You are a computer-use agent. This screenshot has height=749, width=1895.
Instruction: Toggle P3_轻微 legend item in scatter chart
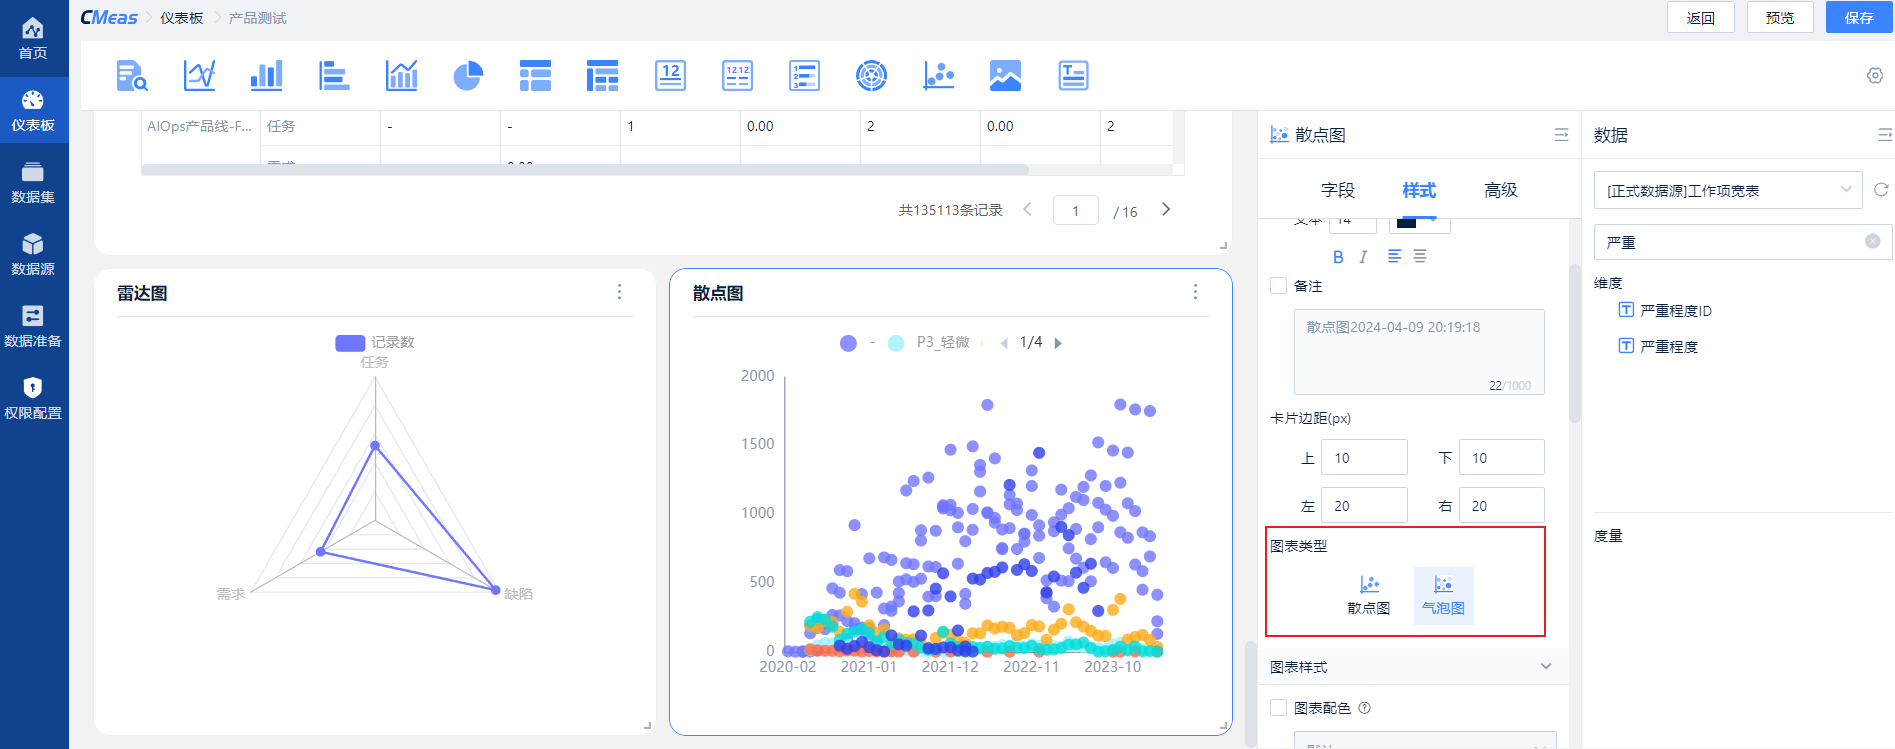pos(929,342)
